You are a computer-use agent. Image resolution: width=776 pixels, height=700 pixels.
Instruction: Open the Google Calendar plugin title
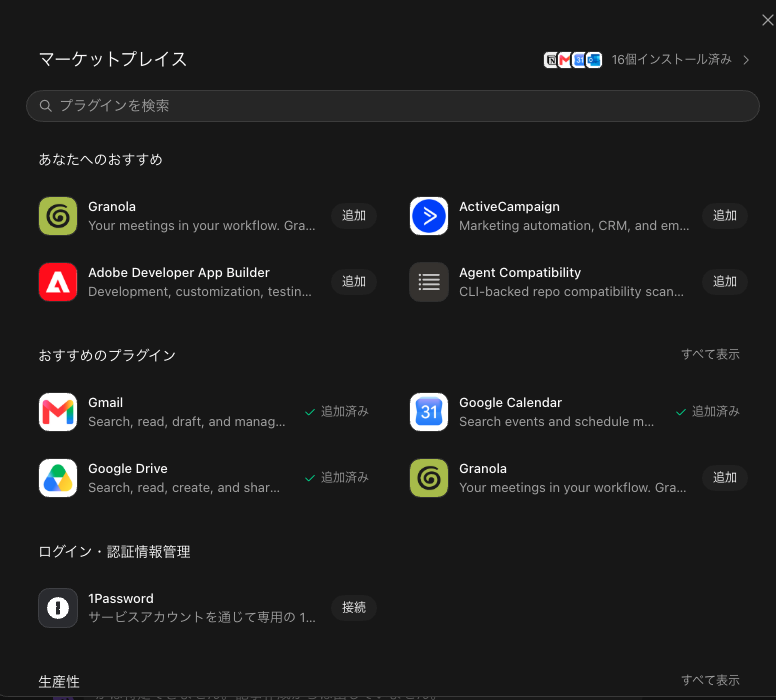[510, 403]
